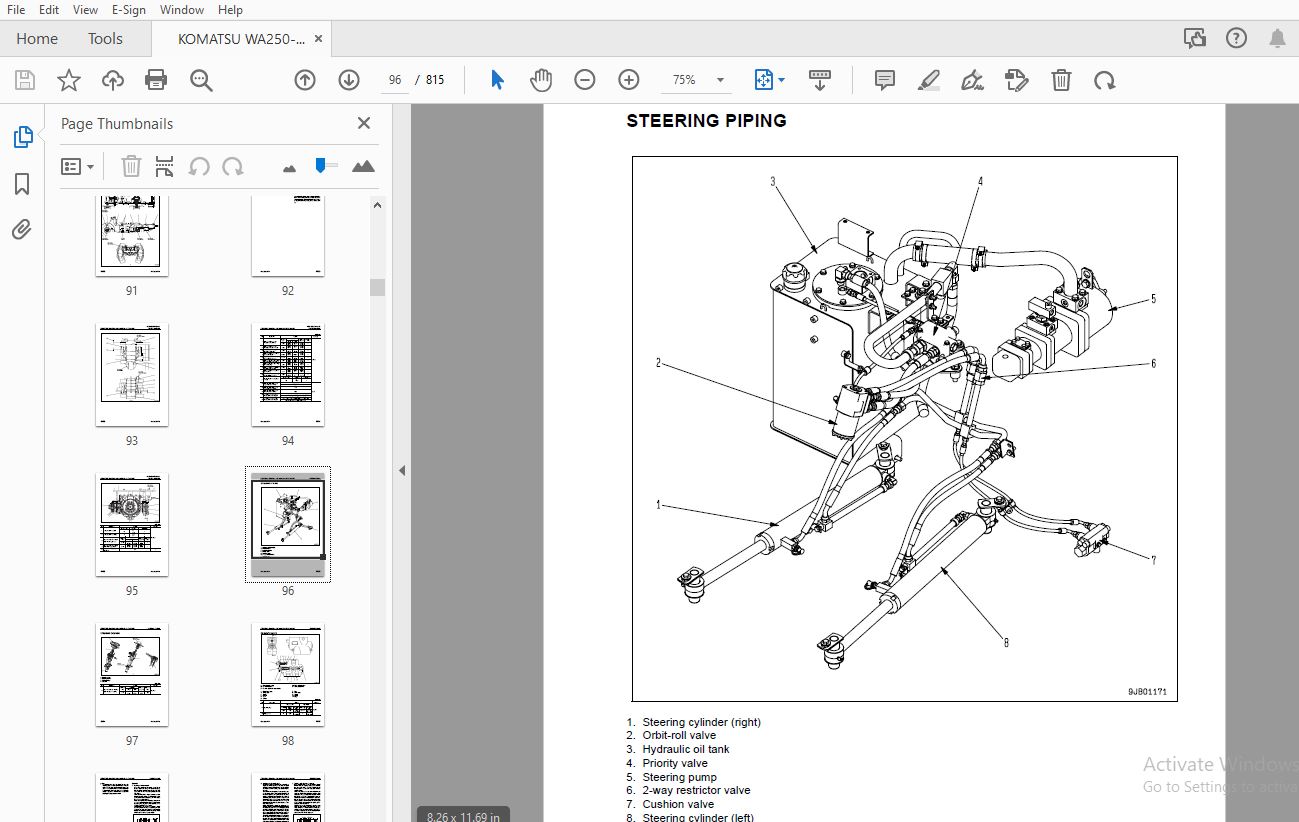1299x822 pixels.
Task: Open find text magnifier in toolbar
Action: tap(202, 80)
